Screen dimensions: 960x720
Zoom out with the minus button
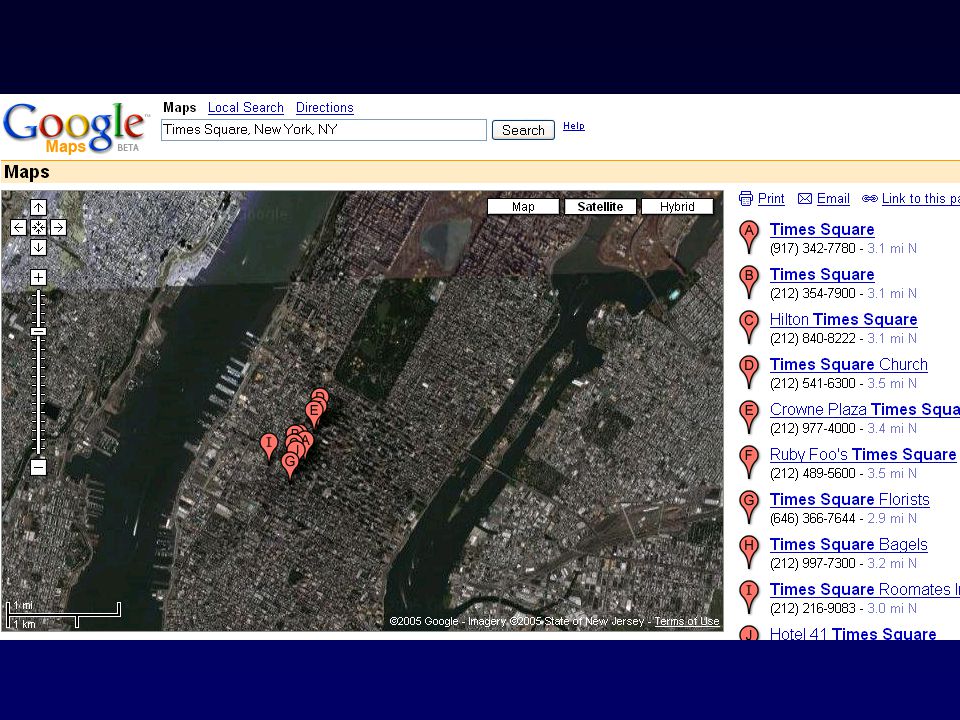(38, 468)
